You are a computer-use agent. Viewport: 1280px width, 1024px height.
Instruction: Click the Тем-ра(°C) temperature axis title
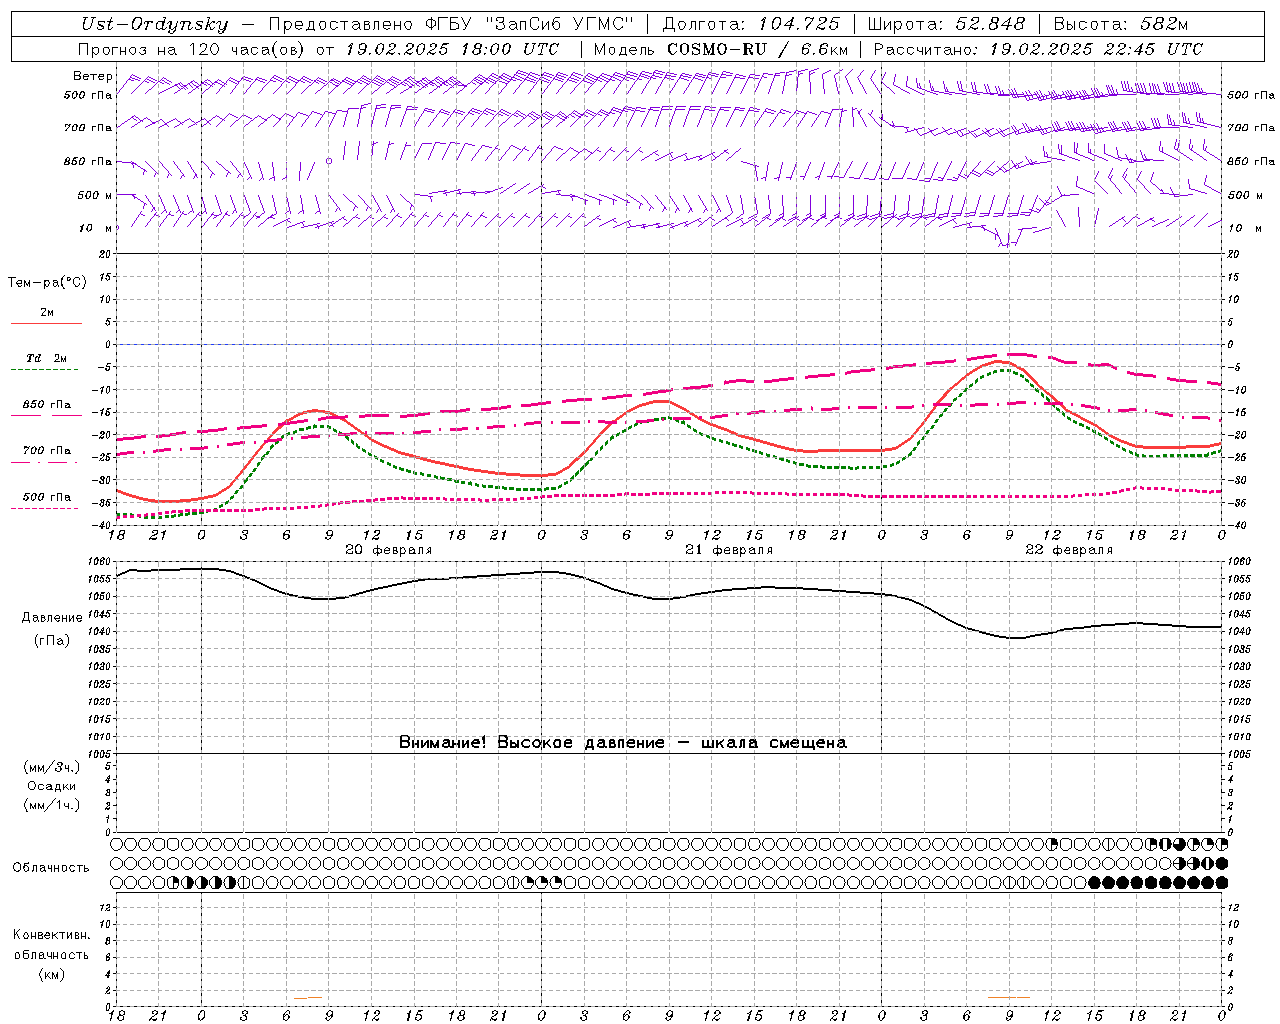coord(47,283)
